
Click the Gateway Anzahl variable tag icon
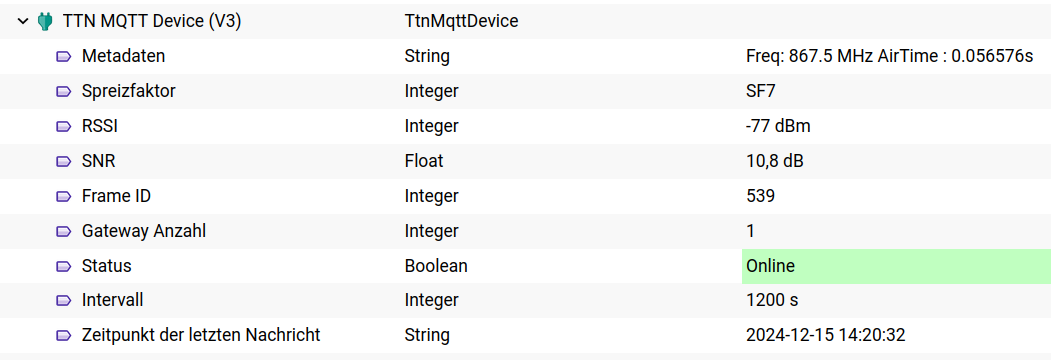tap(63, 231)
